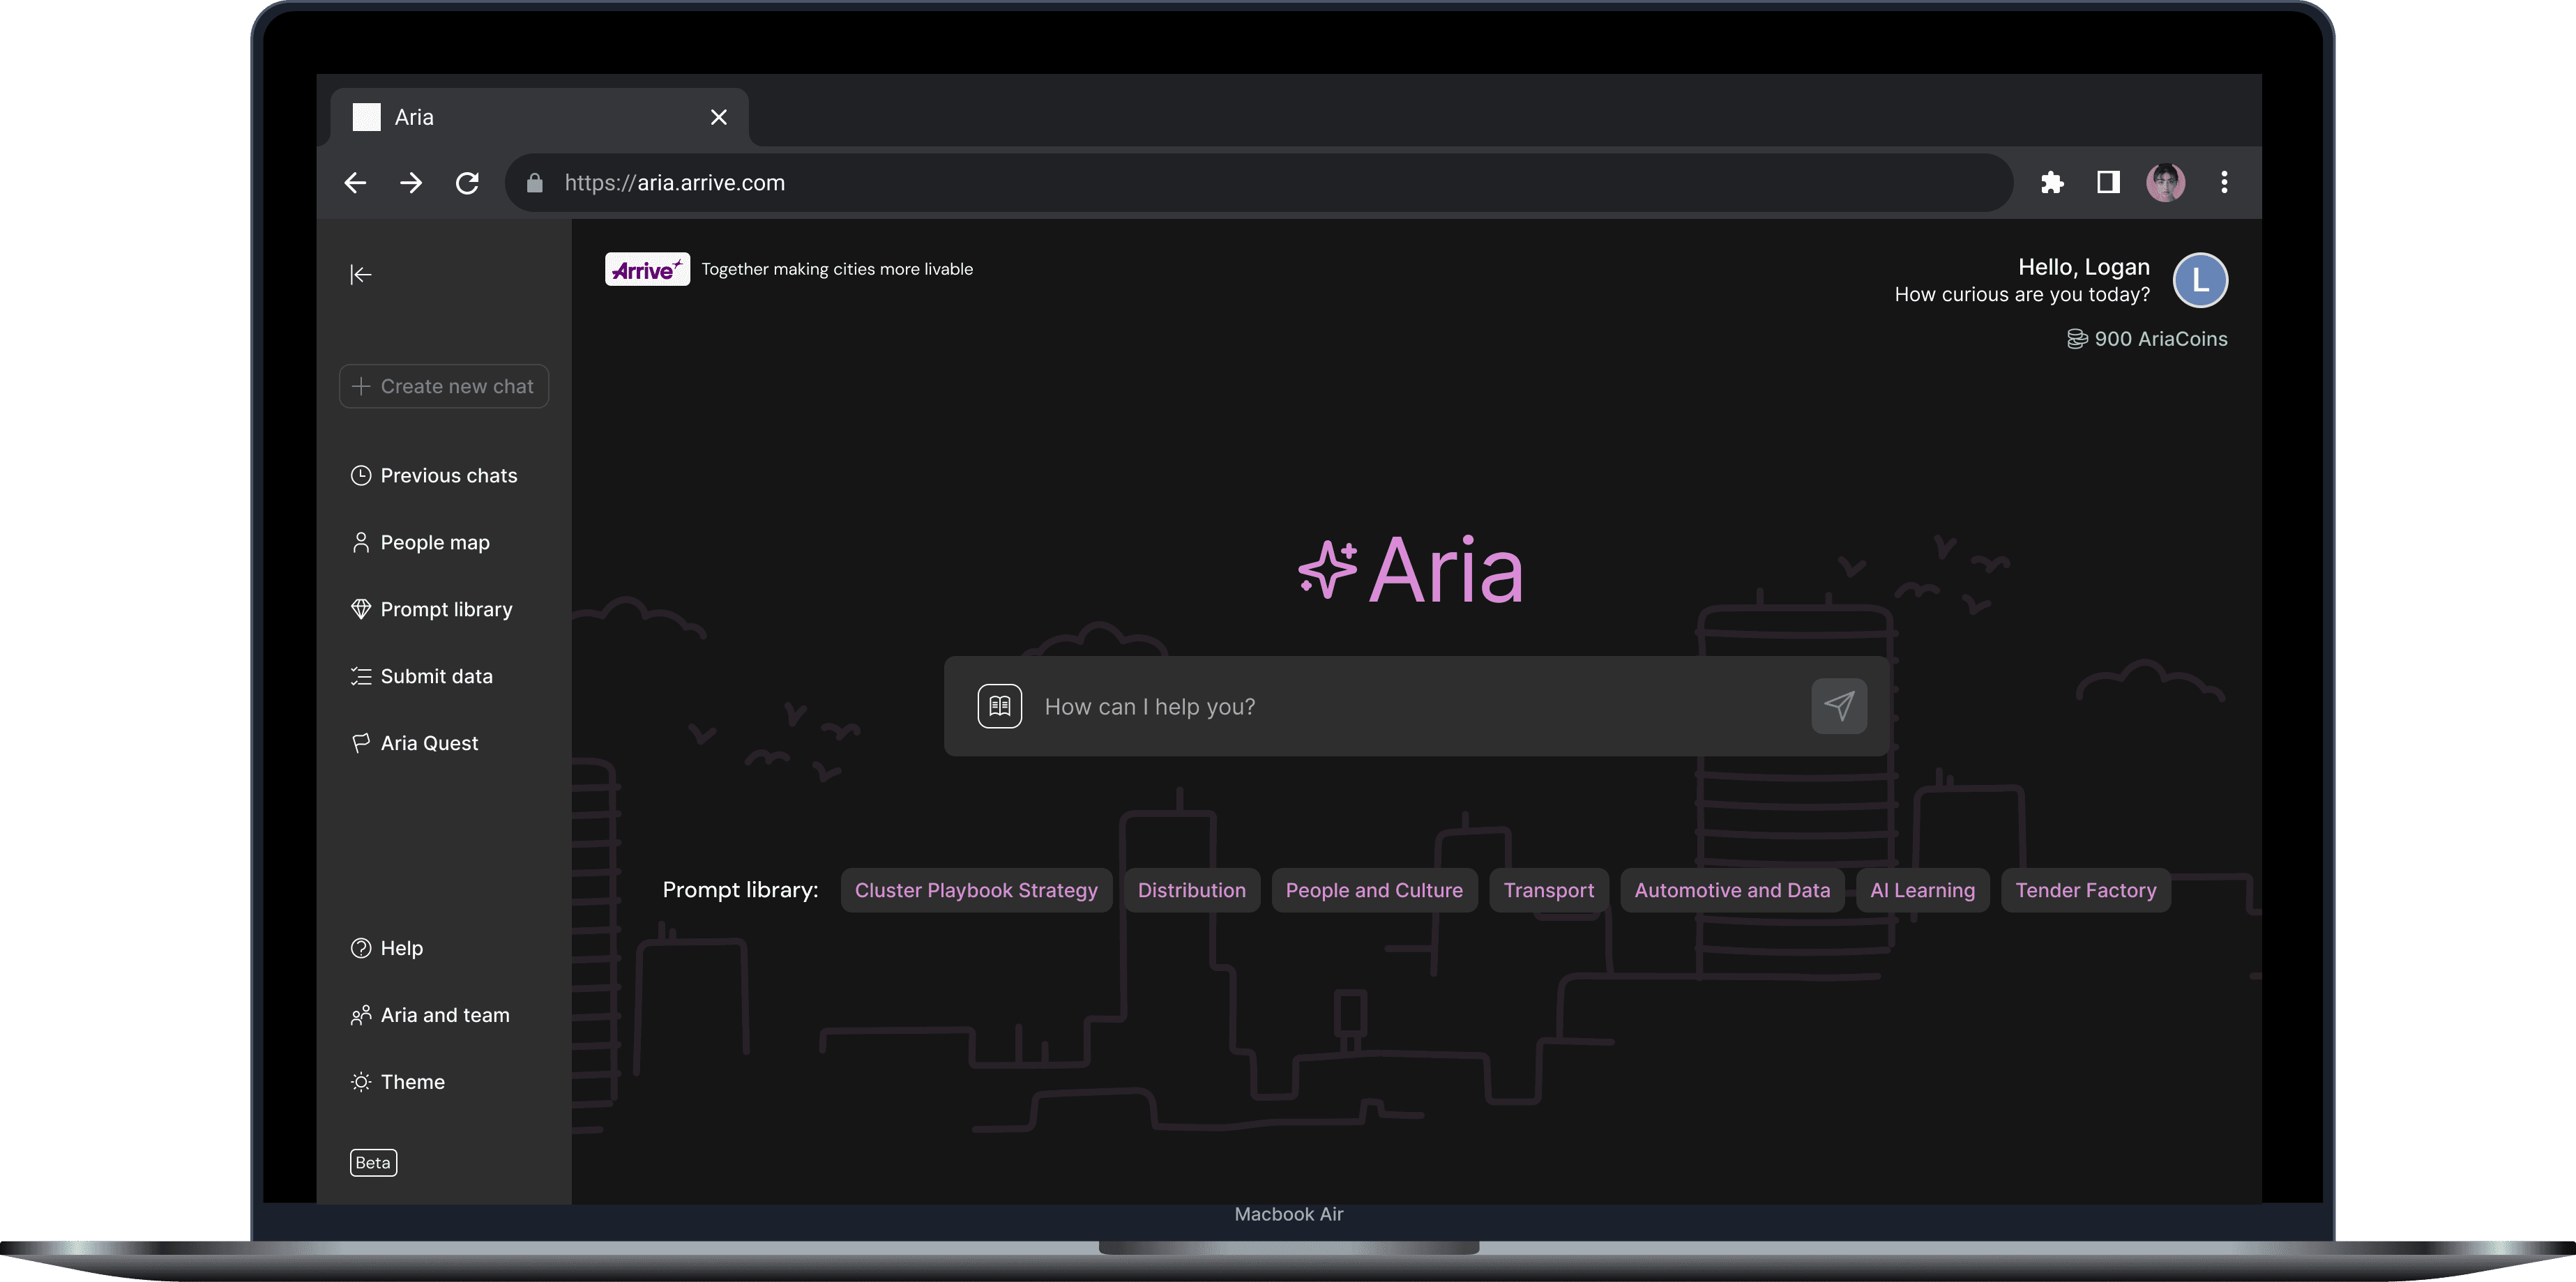Select the Tender Factory prompt chip
This screenshot has height=1282, width=2576.
(2085, 891)
